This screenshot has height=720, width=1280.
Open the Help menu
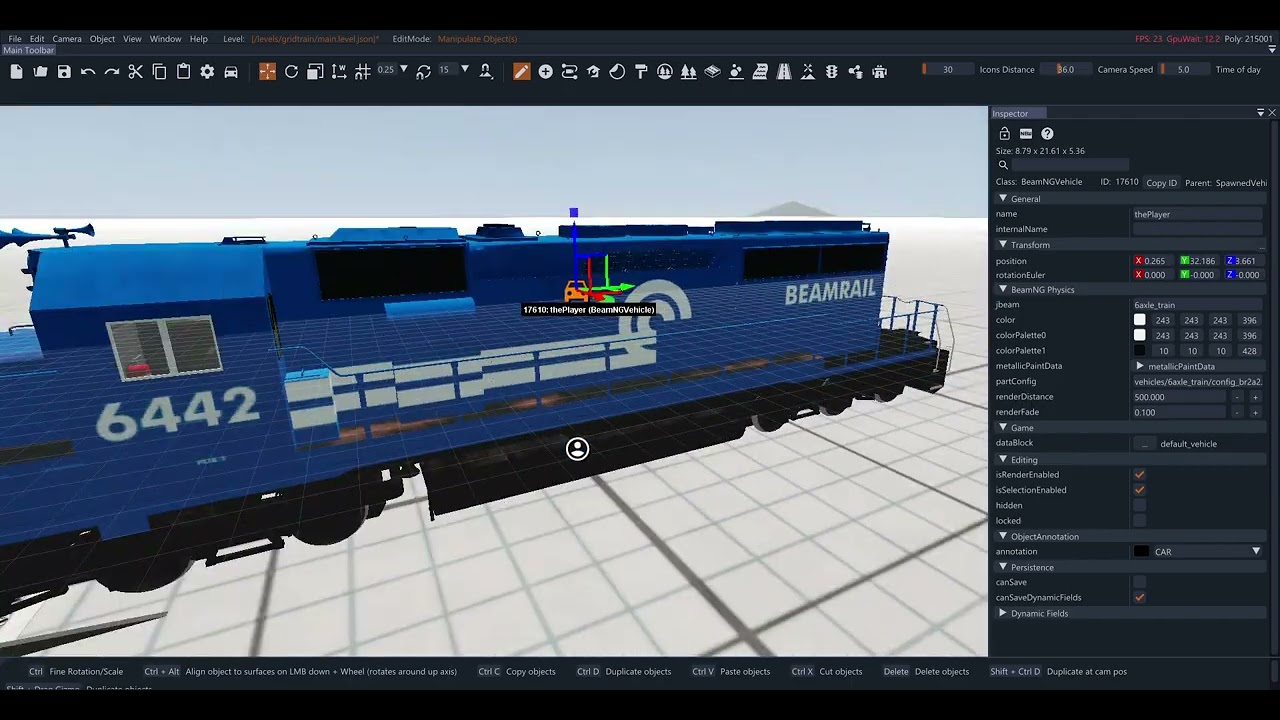[198, 39]
